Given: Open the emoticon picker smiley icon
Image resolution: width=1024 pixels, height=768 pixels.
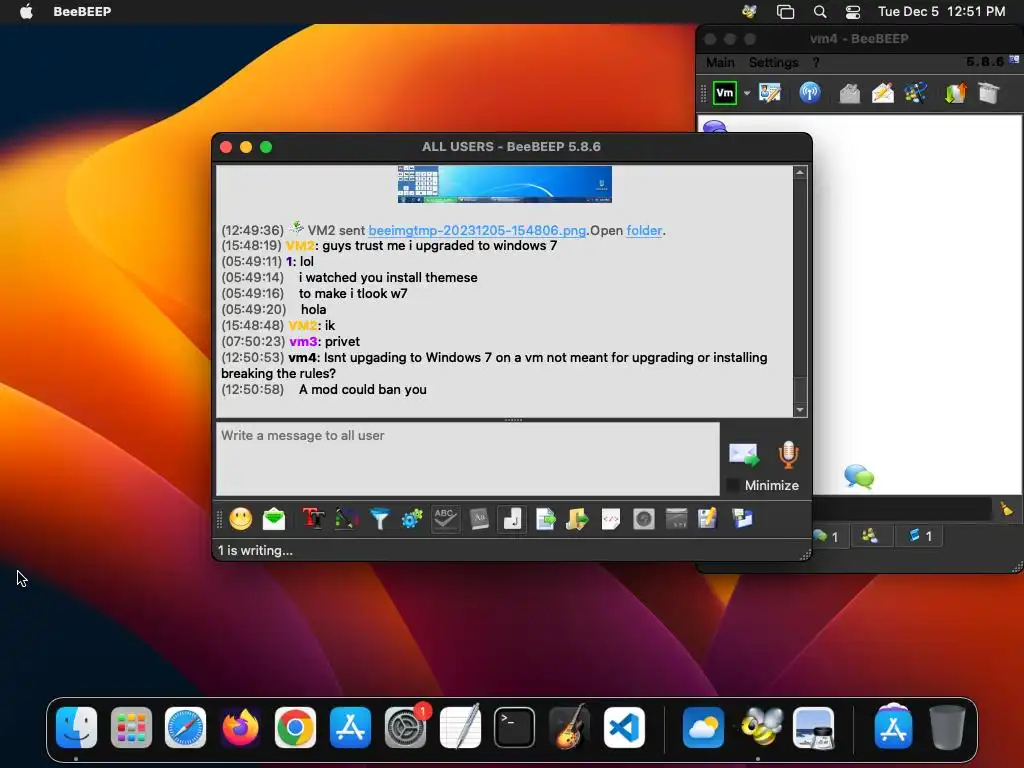Looking at the screenshot, I should 240,519.
